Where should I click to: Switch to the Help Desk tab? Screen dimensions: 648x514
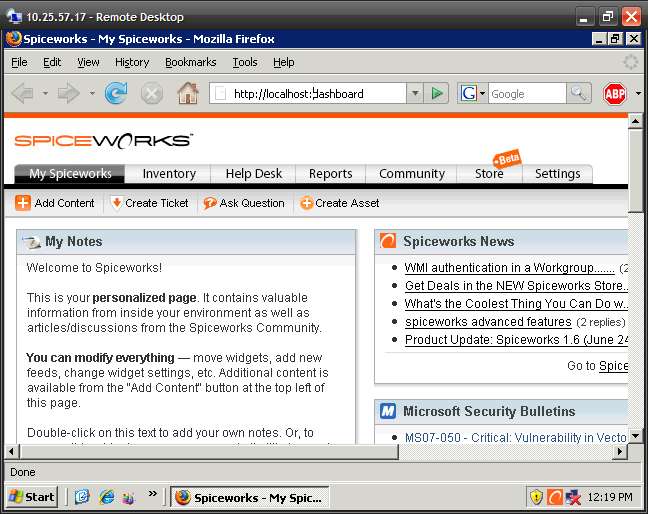tap(254, 174)
